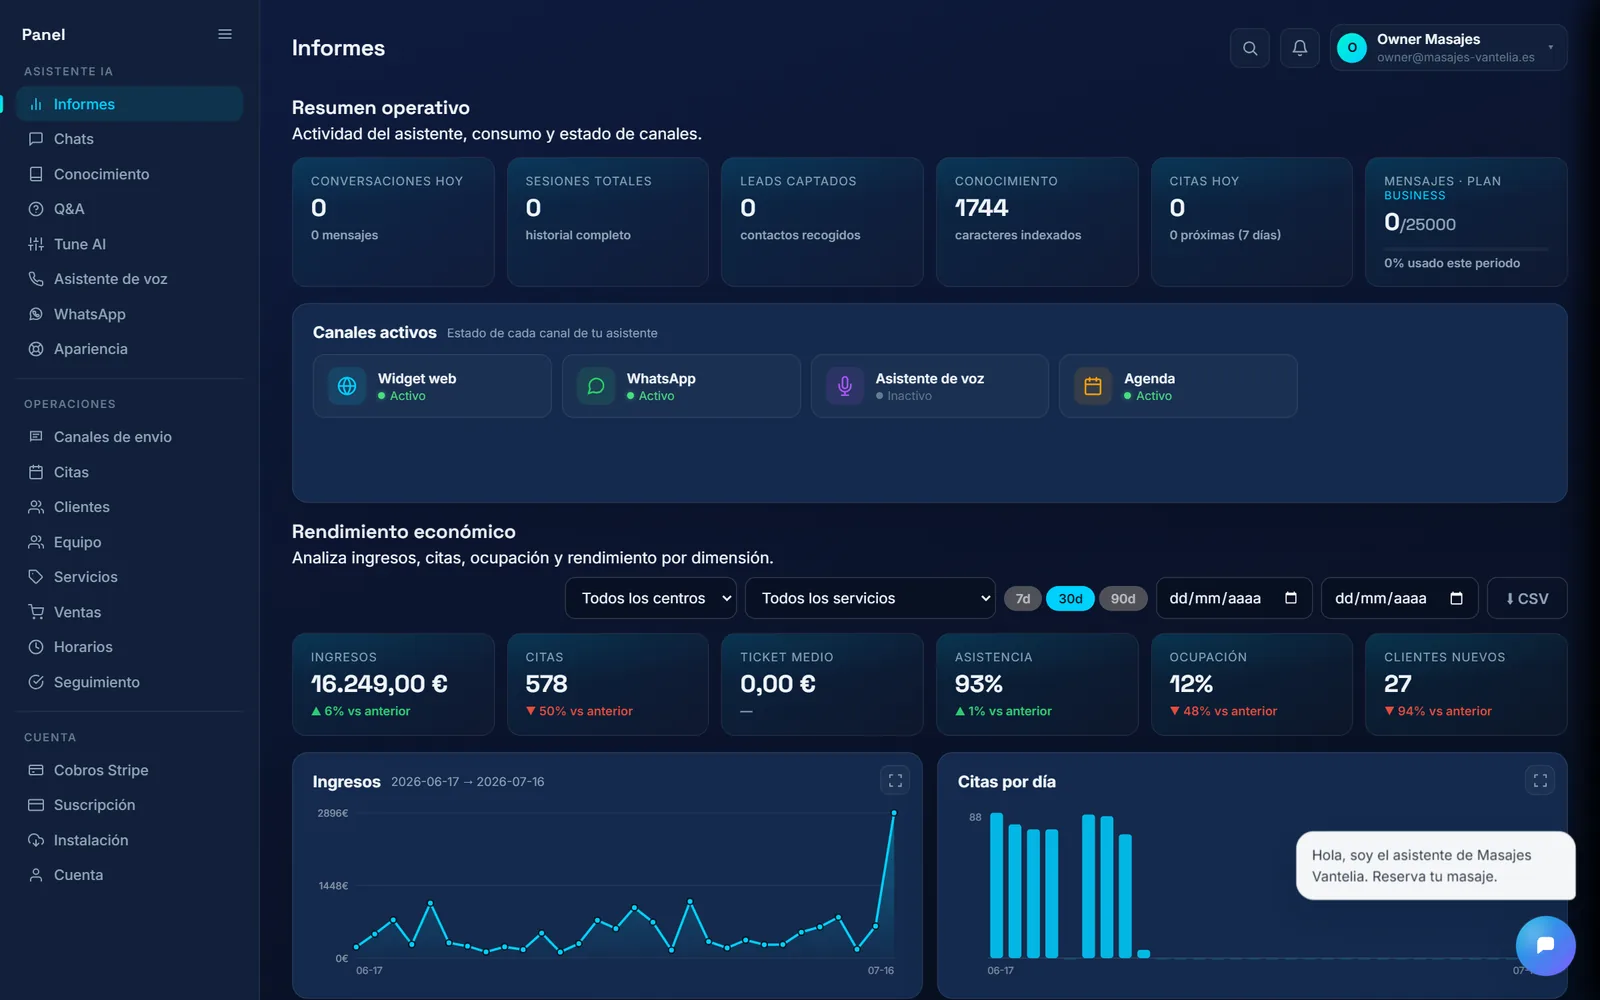Open the Q&A page
This screenshot has width=1600, height=1000.
tap(129, 209)
